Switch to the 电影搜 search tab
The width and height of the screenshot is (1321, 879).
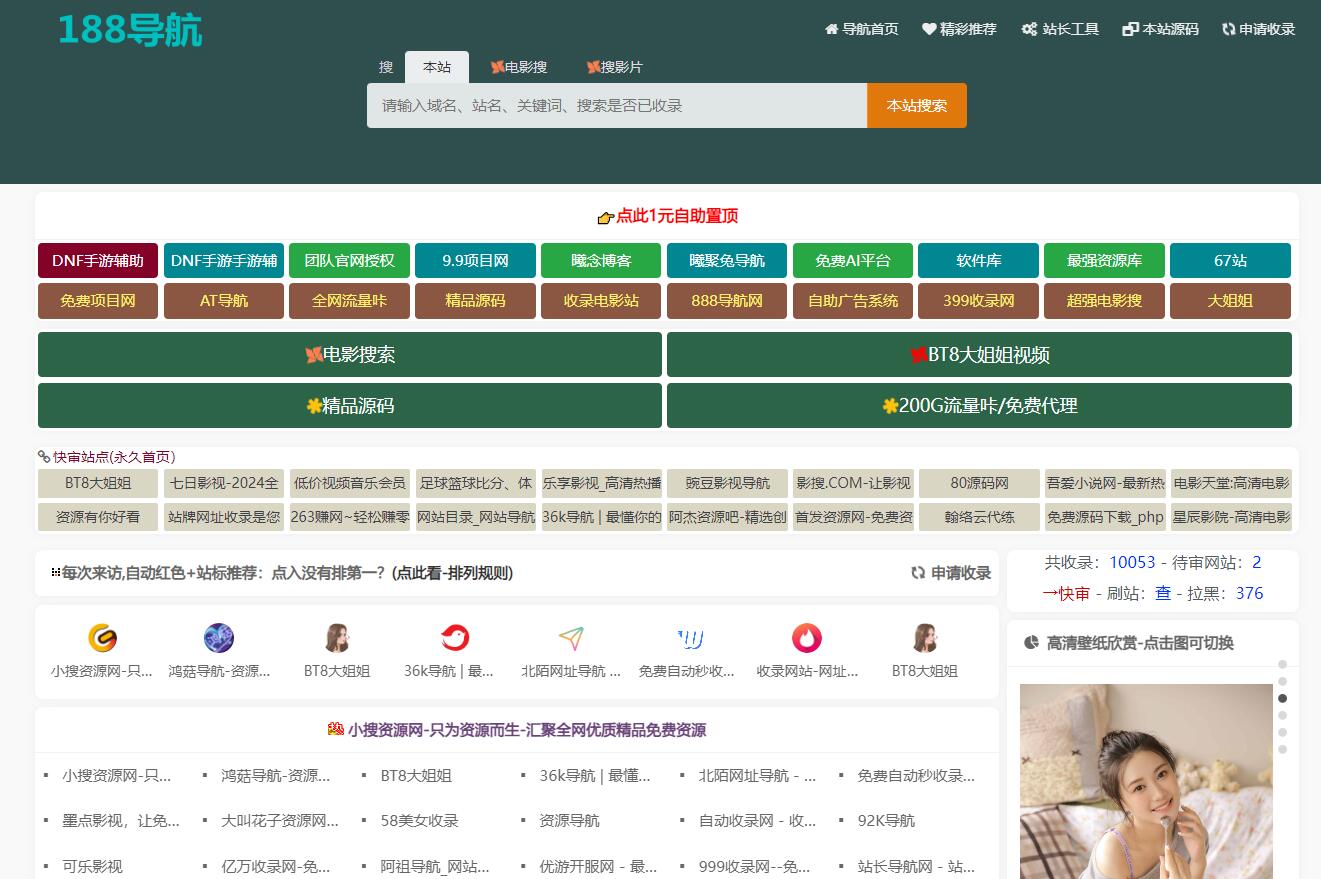pos(519,67)
